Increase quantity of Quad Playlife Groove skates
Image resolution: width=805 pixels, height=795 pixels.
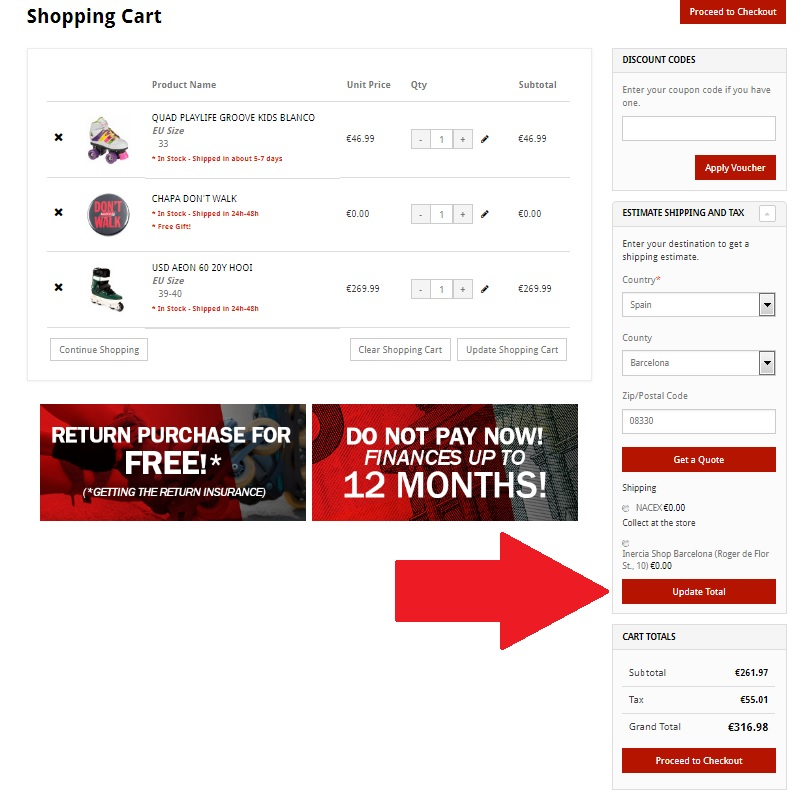[x=463, y=139]
